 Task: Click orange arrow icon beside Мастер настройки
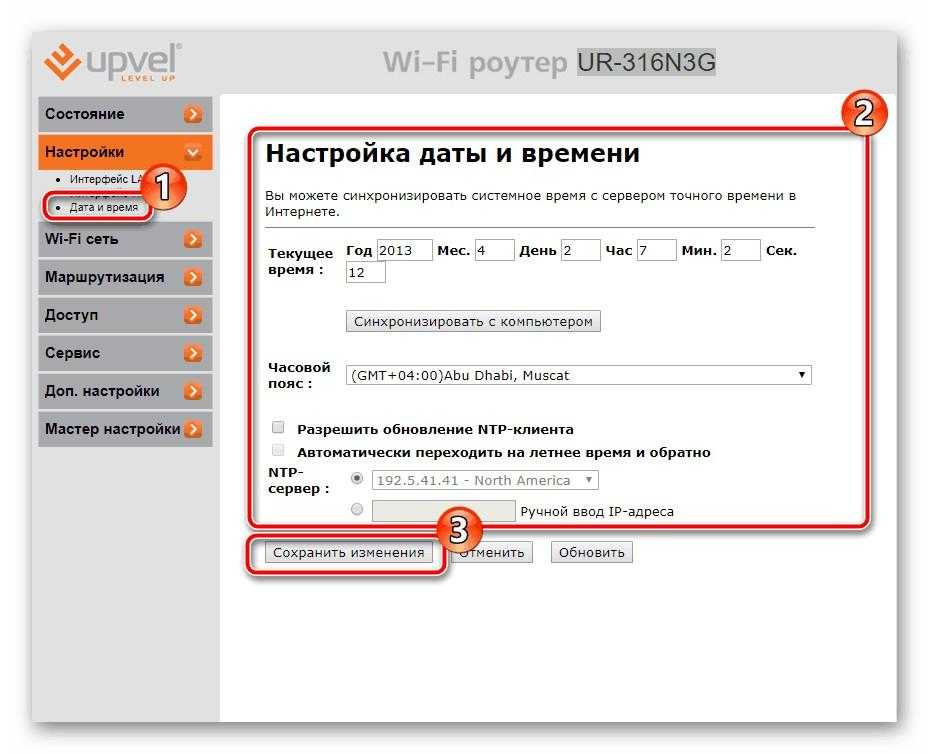click(193, 430)
